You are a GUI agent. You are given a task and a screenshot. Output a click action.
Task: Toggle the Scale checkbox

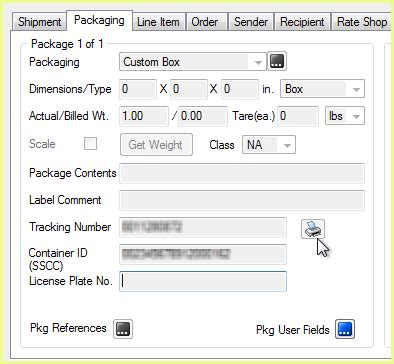90,144
